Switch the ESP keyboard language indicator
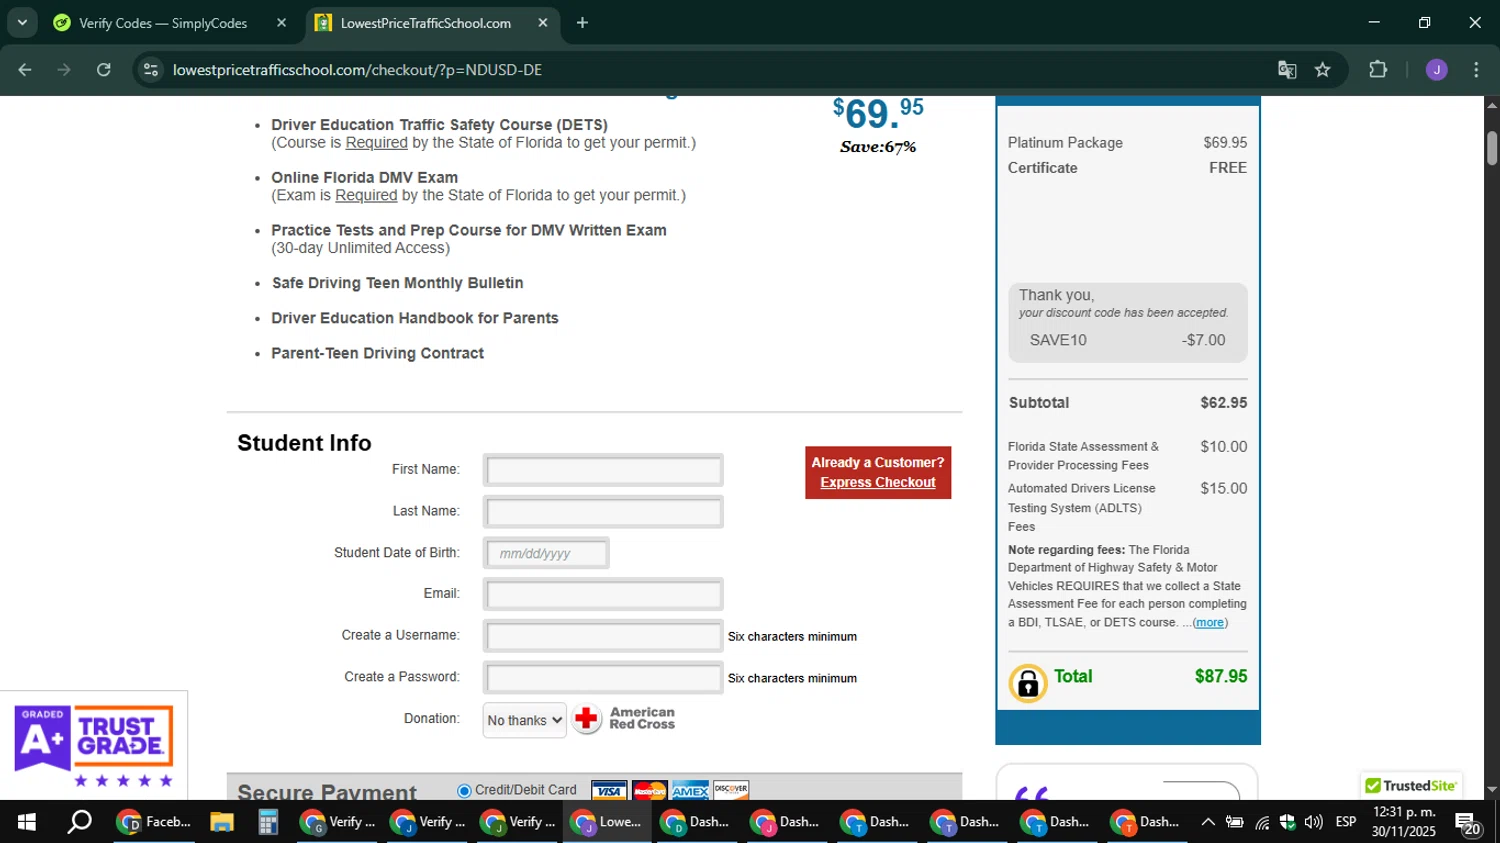The image size is (1500, 843). click(x=1346, y=822)
